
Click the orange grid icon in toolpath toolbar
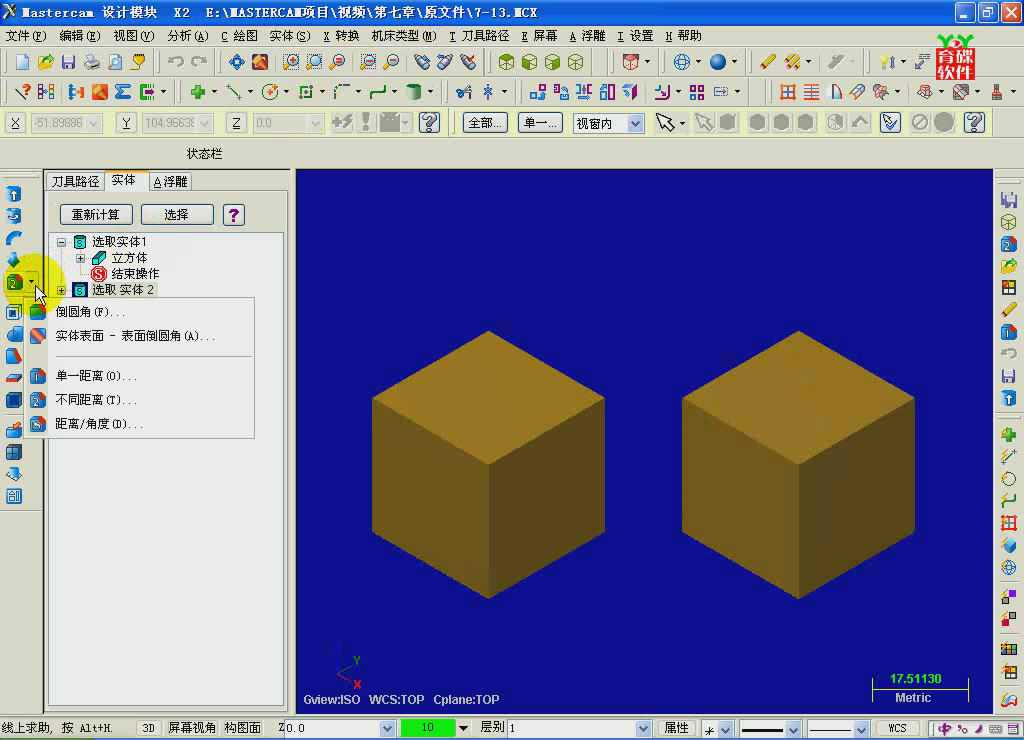coord(788,92)
